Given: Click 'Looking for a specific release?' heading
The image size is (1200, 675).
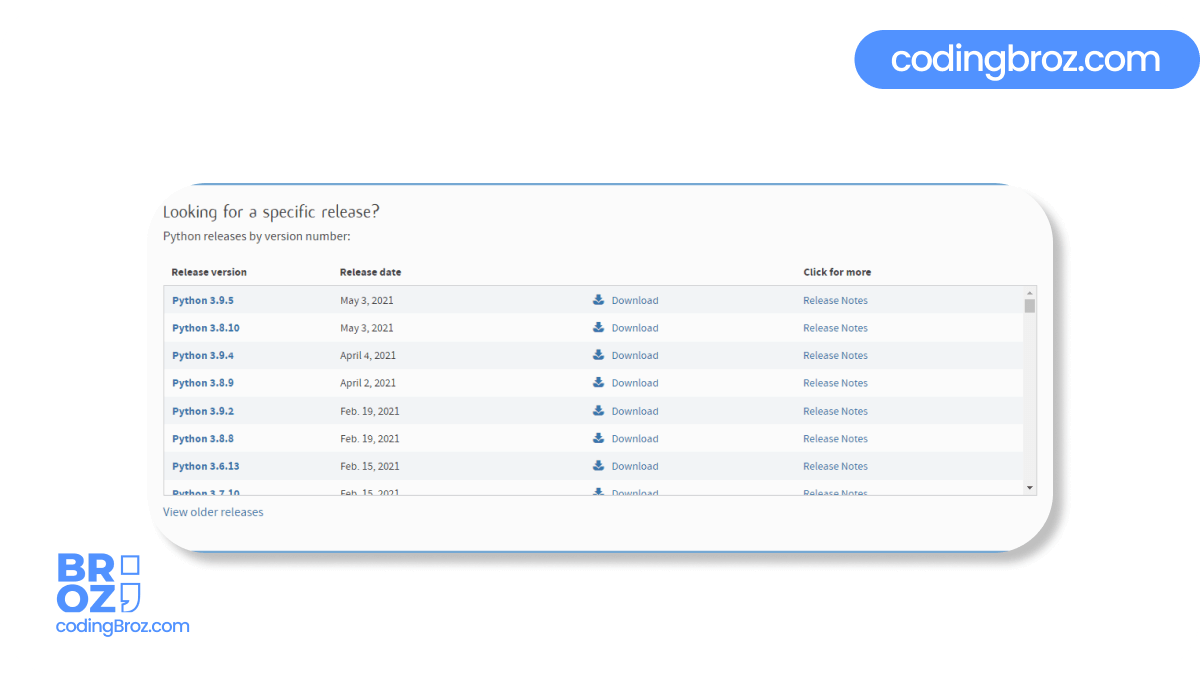Looking at the screenshot, I should [x=271, y=212].
